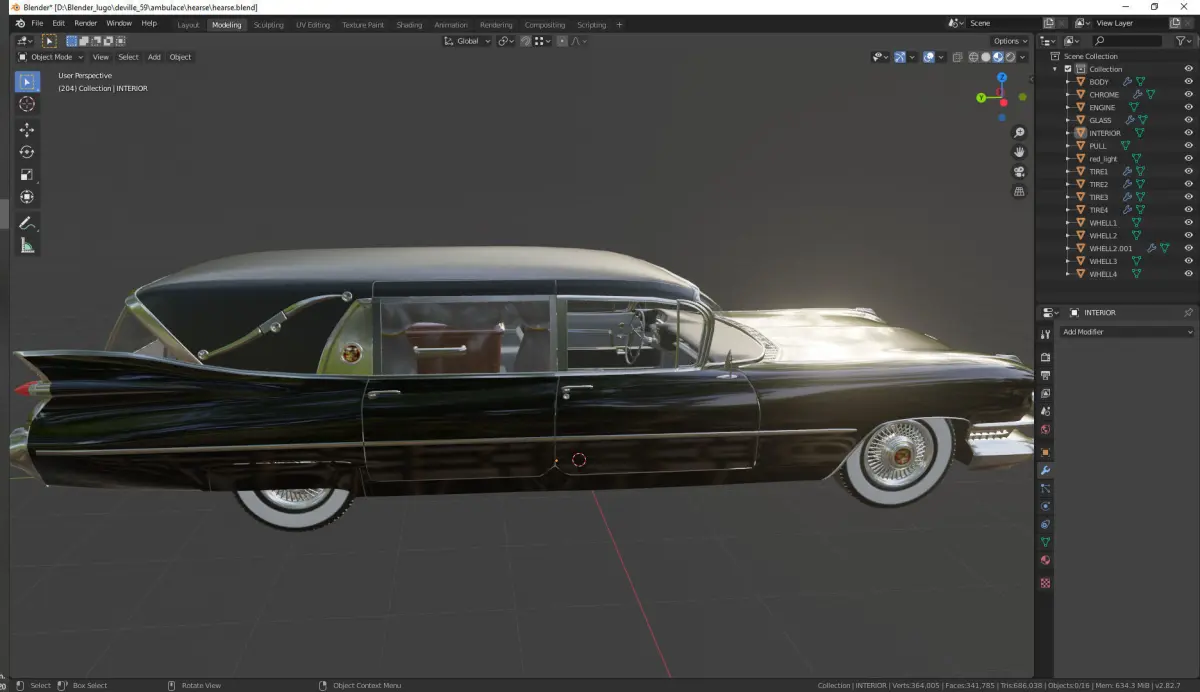
Task: Hide the INTERIOR object
Action: pos(1188,133)
